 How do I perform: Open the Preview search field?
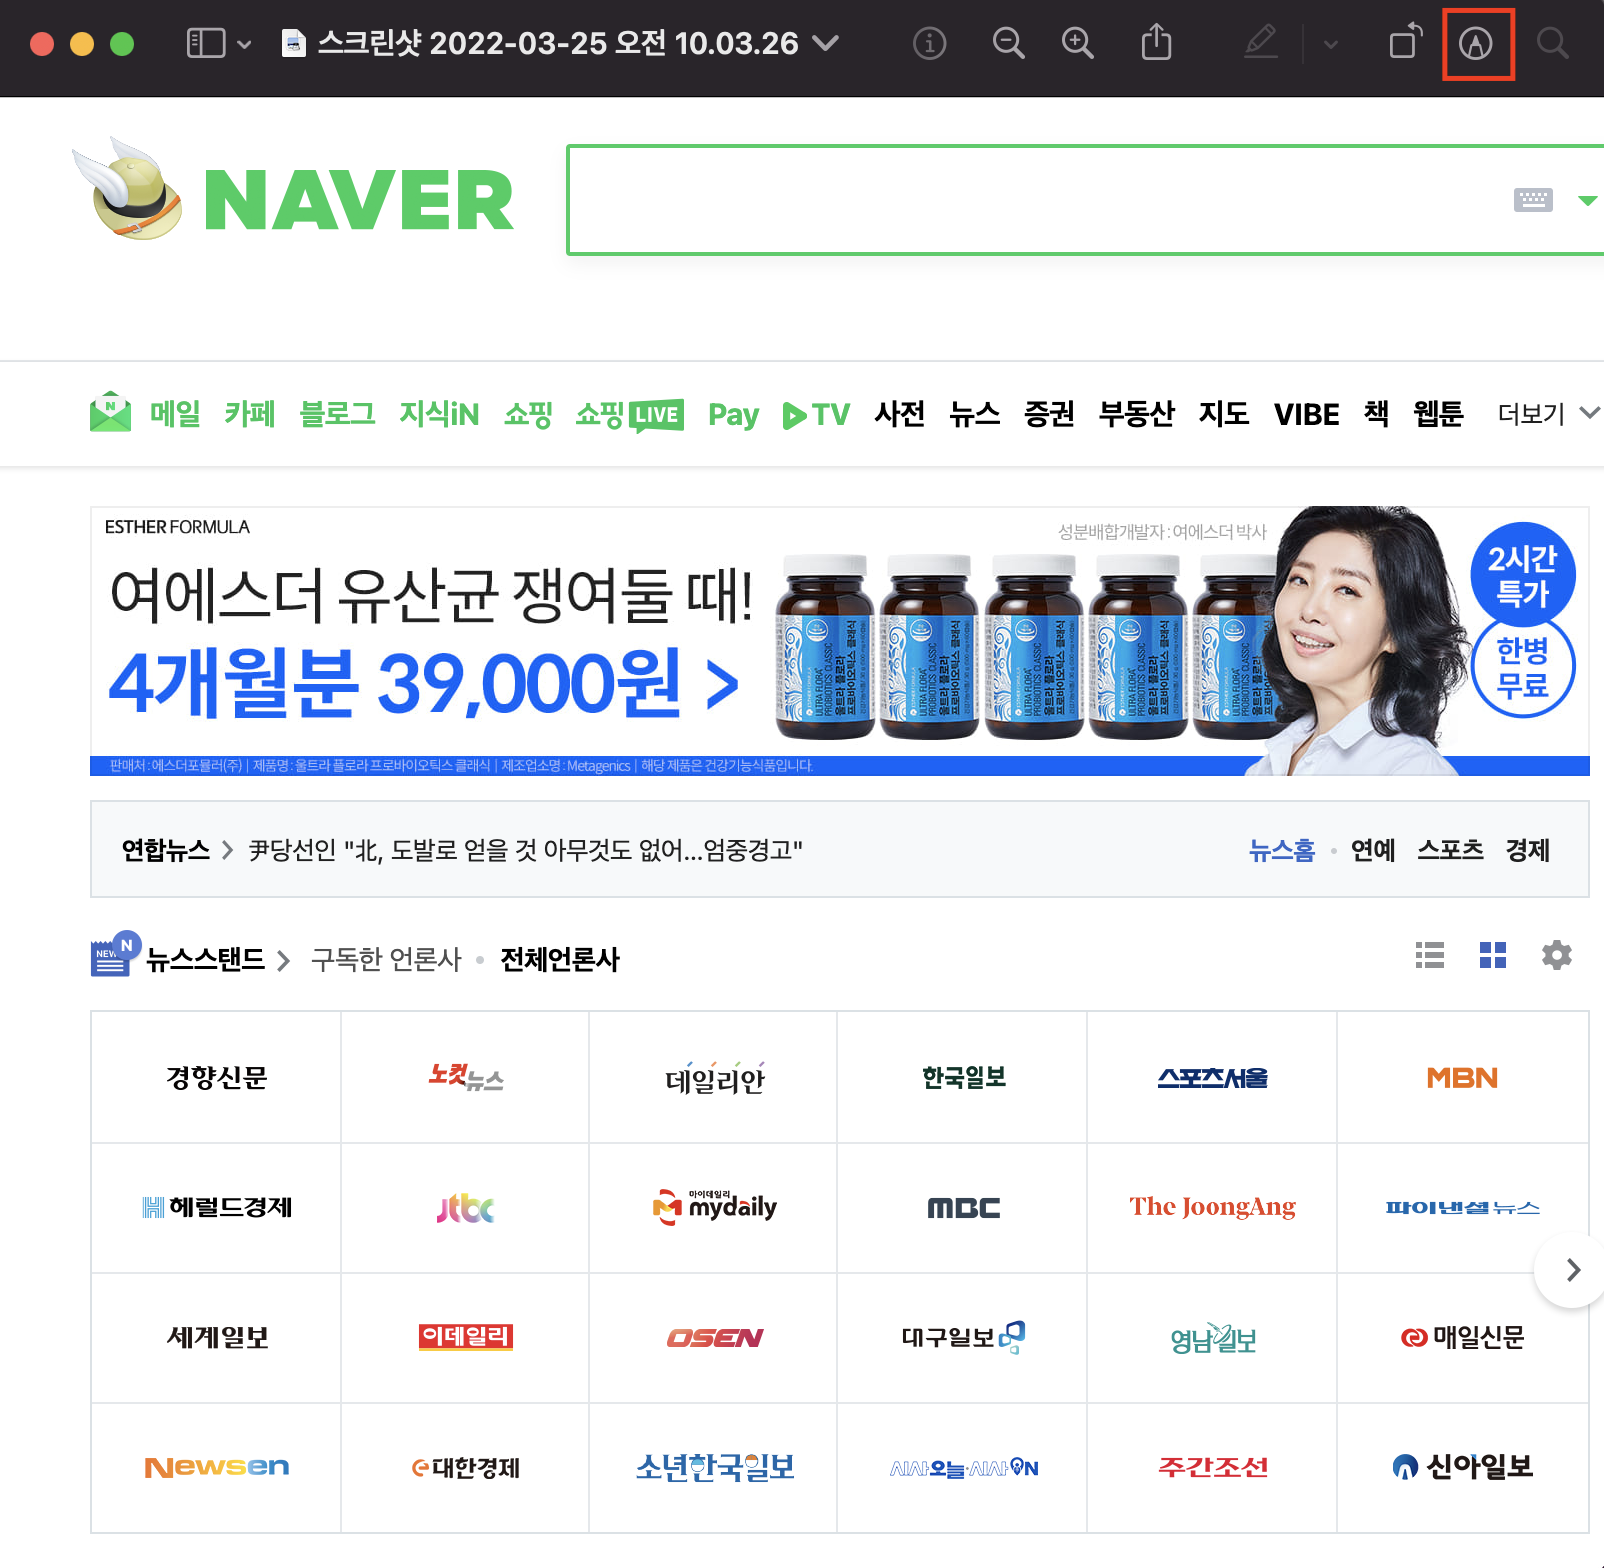click(1551, 43)
